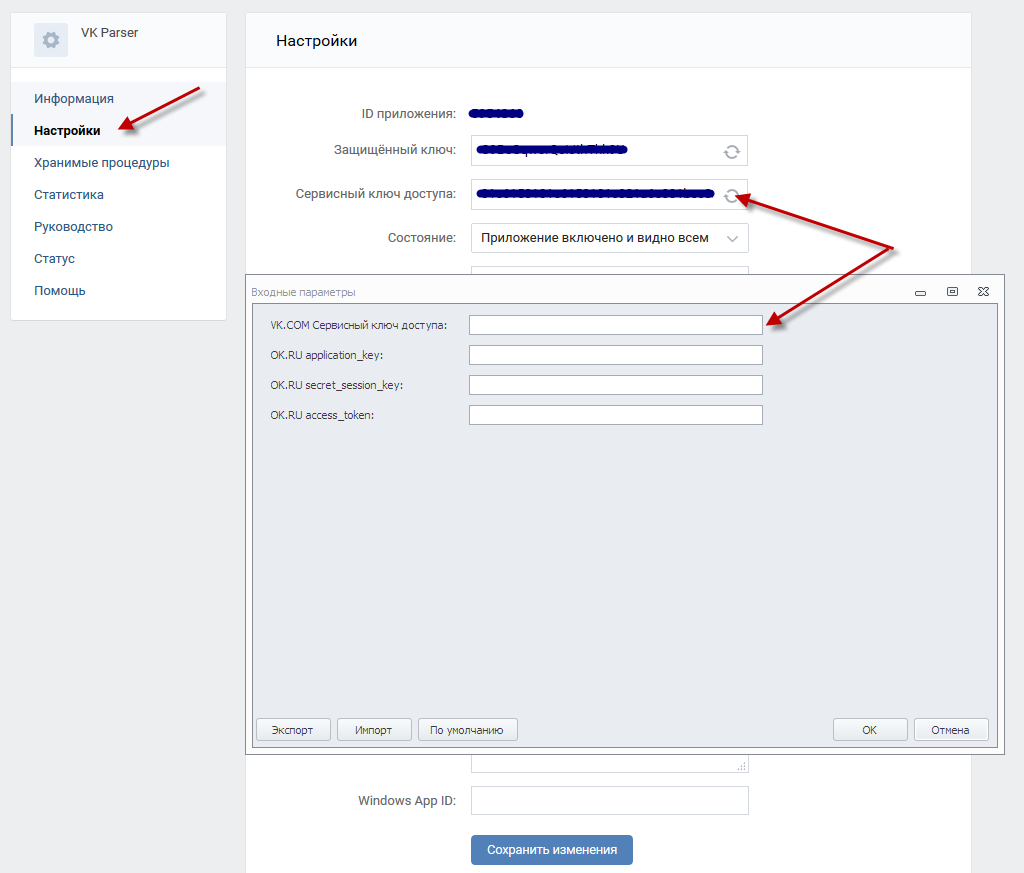
Task: Click the По умолчанию button
Action: coord(467,730)
